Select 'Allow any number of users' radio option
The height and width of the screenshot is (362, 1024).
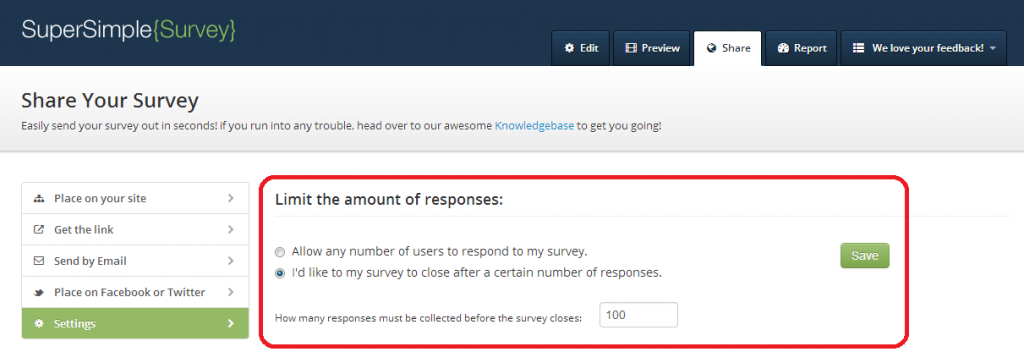(x=280, y=252)
